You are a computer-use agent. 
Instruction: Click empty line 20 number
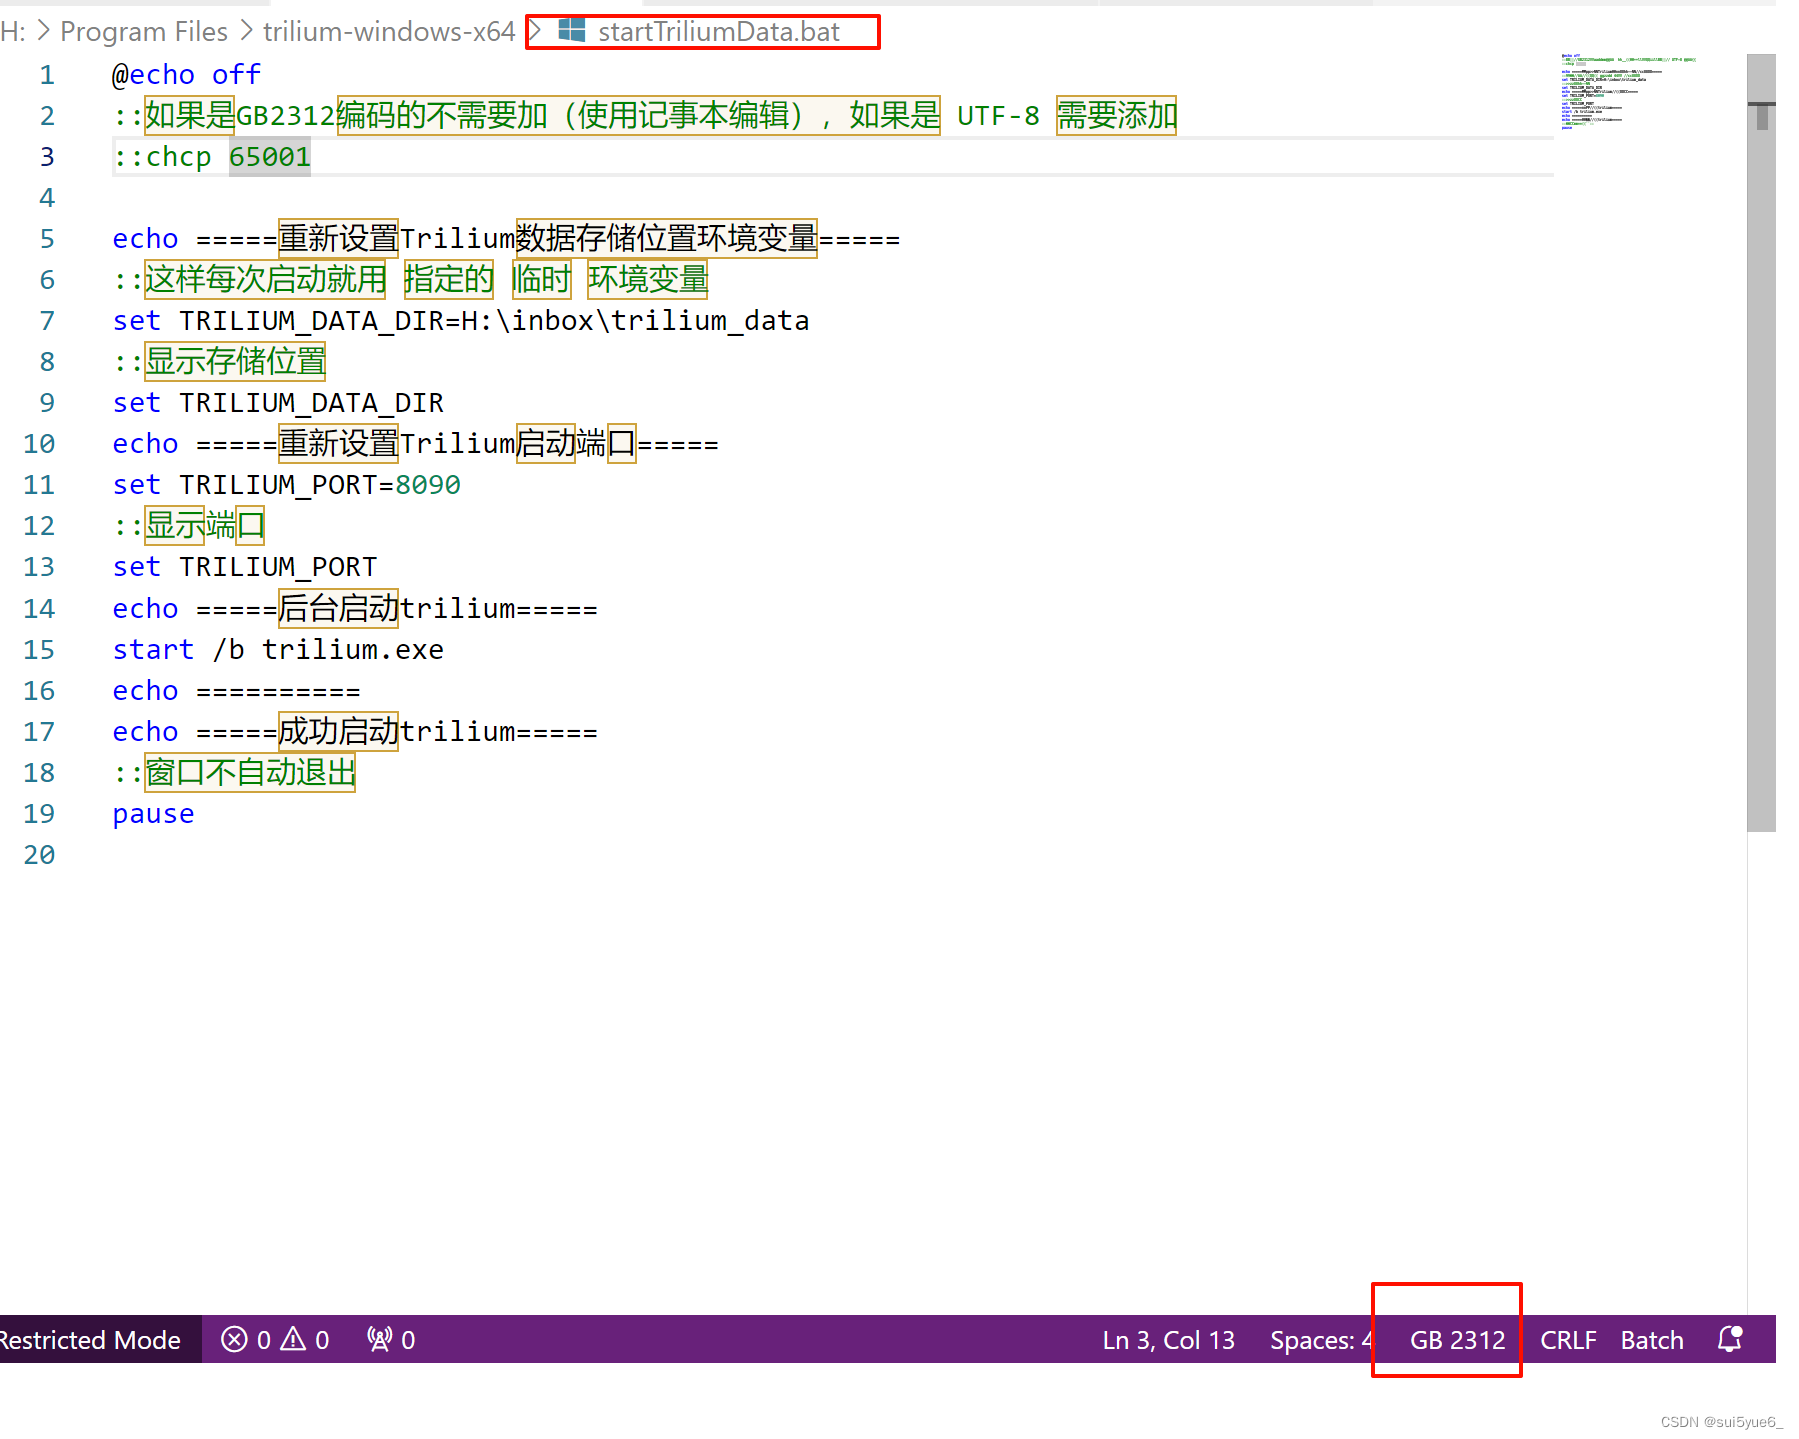click(39, 855)
